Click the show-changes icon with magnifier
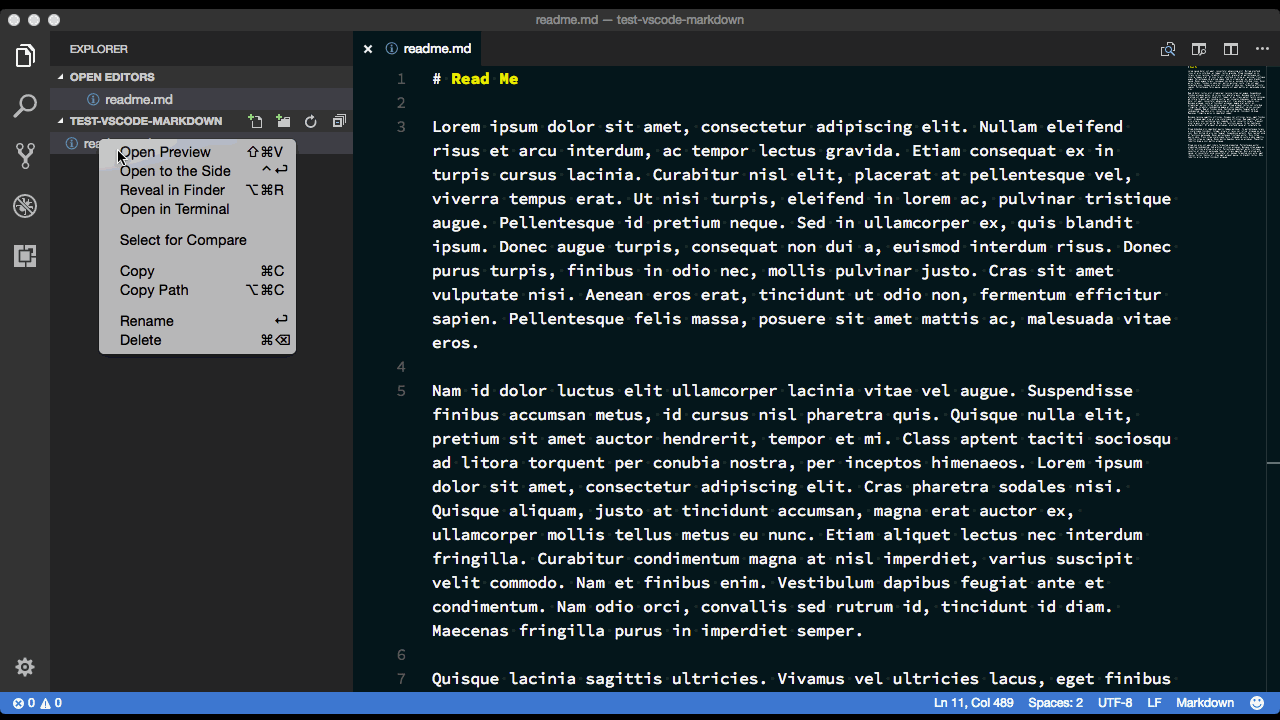Screen dimensions: 1280x720 tap(1167, 49)
